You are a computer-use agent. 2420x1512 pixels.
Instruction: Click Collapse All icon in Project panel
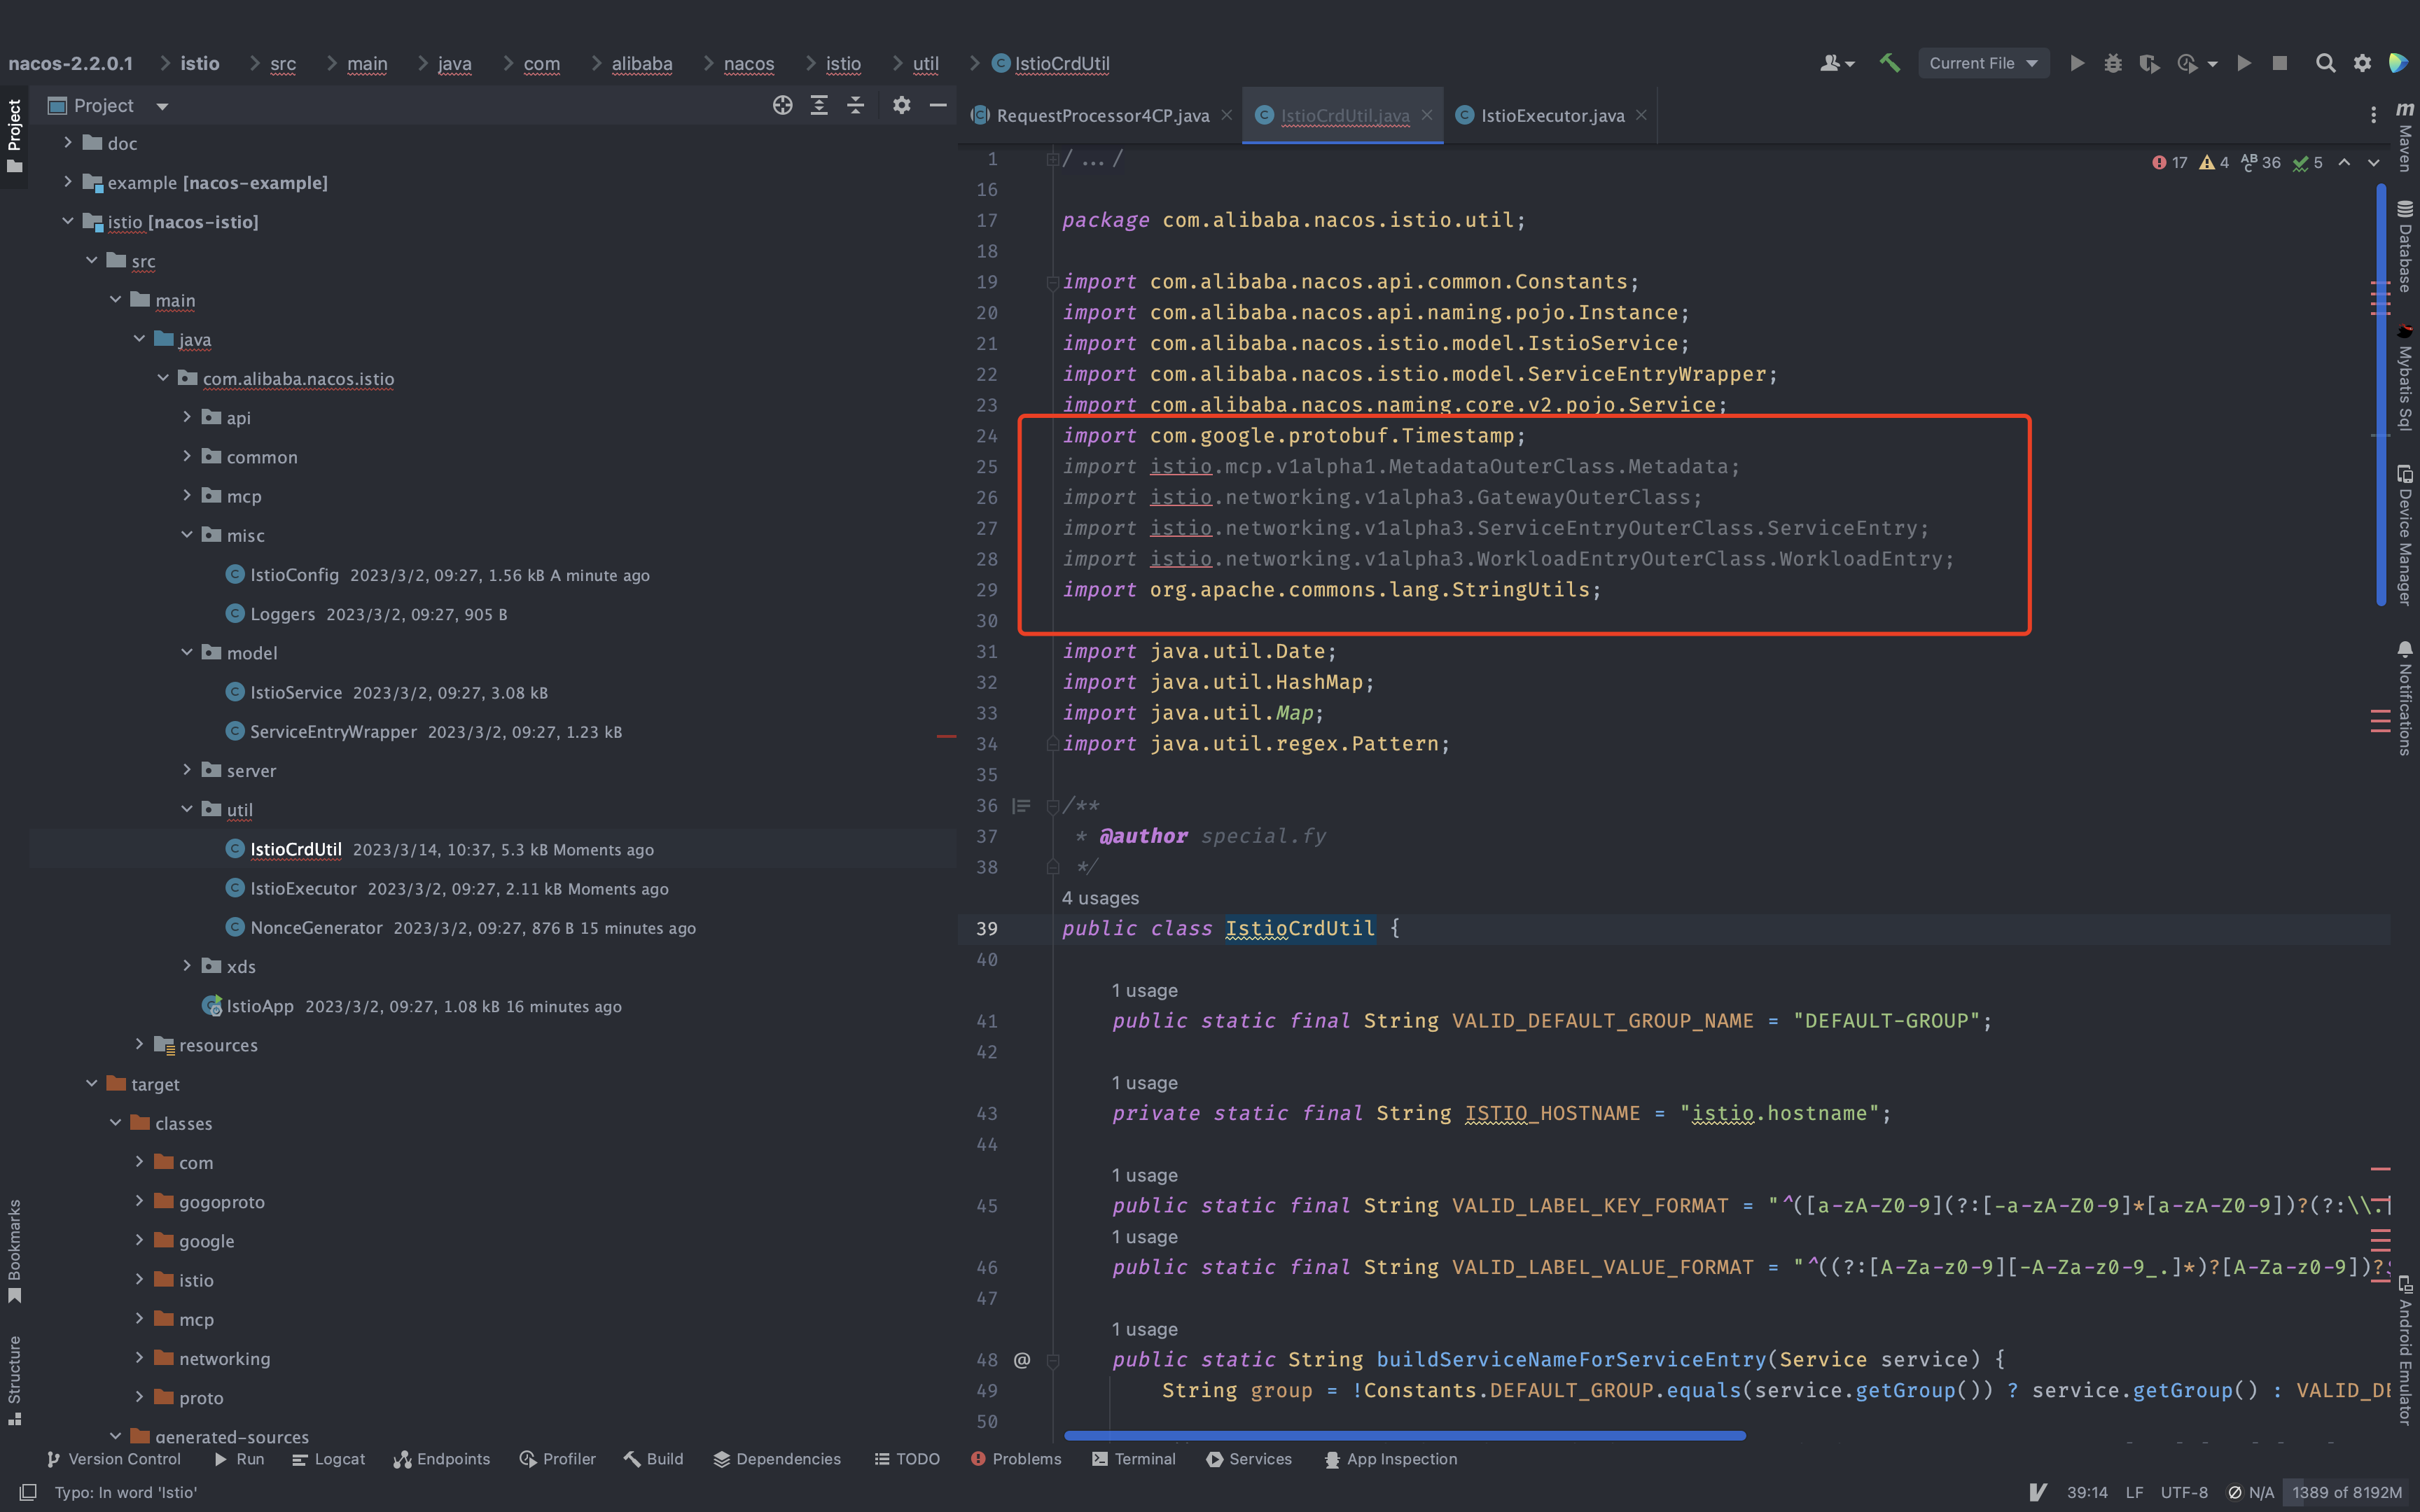point(856,105)
